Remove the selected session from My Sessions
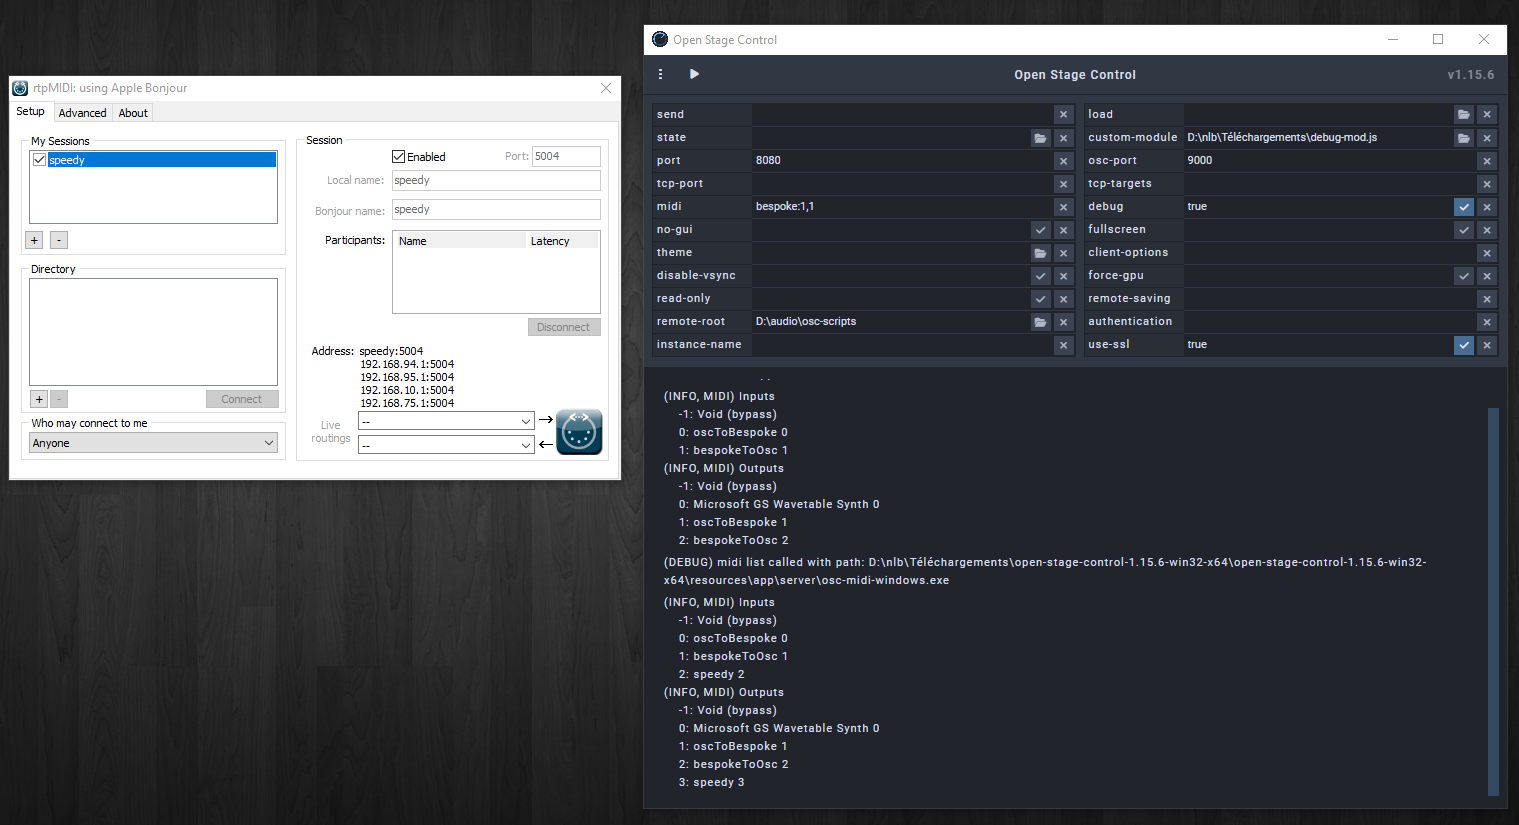The height and width of the screenshot is (825, 1519). 59,240
